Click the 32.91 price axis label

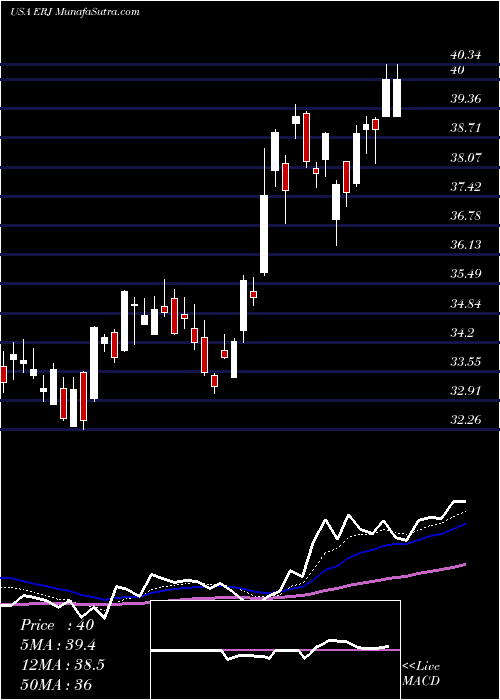pyautogui.click(x=466, y=391)
